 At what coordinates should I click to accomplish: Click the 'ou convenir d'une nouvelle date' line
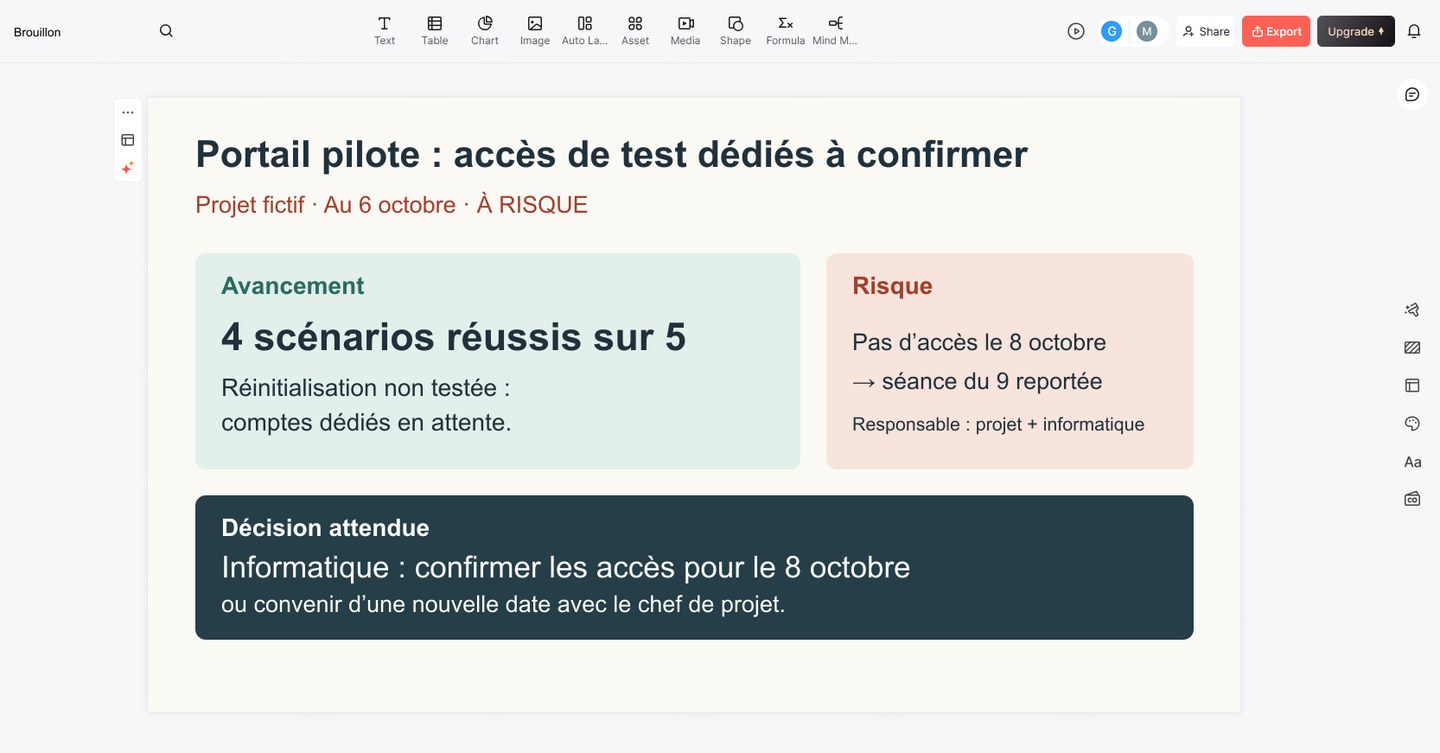[x=503, y=604]
